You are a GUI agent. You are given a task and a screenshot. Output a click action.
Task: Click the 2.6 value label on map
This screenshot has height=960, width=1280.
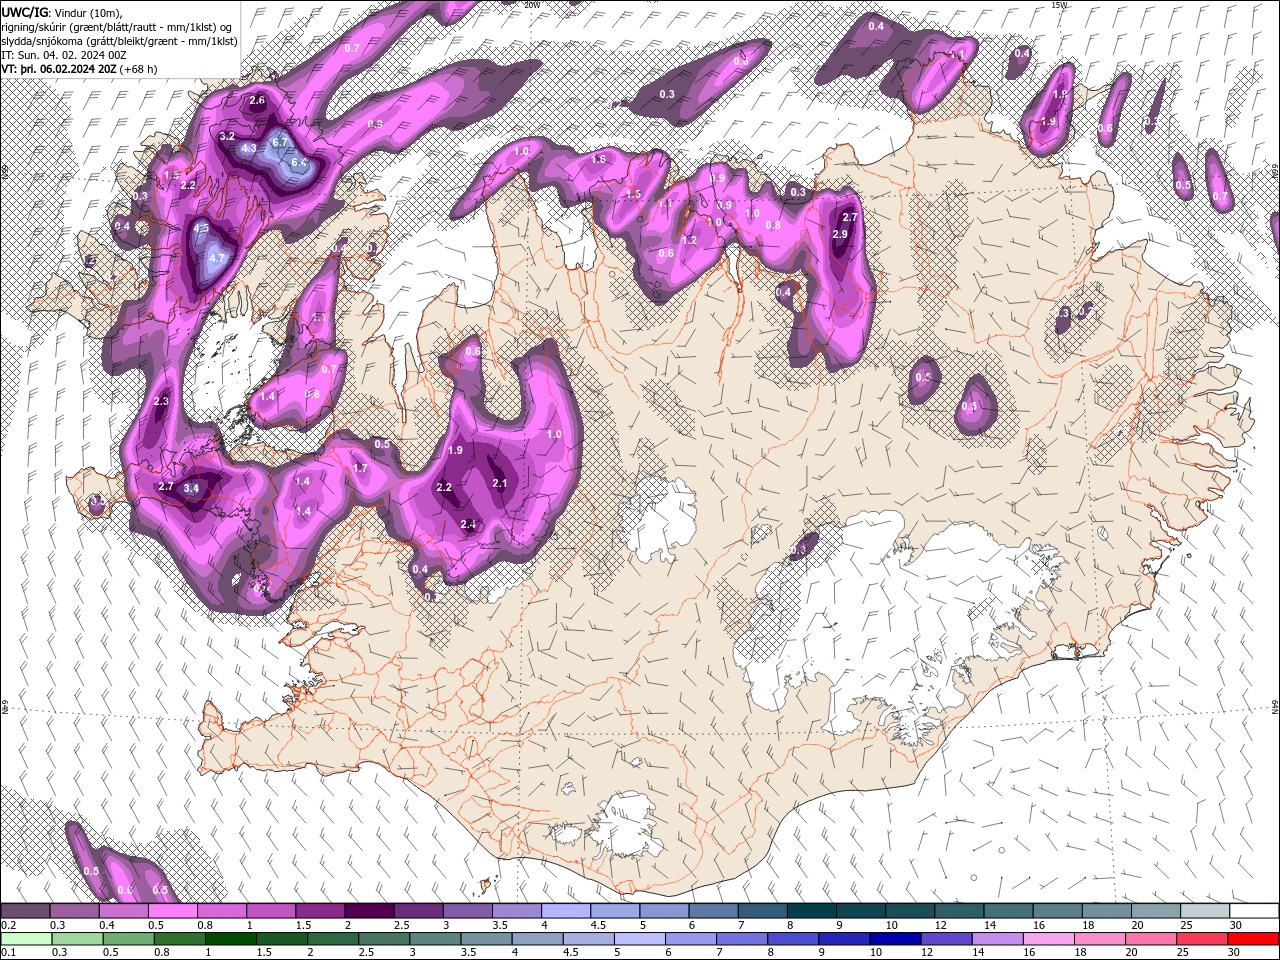coord(257,100)
